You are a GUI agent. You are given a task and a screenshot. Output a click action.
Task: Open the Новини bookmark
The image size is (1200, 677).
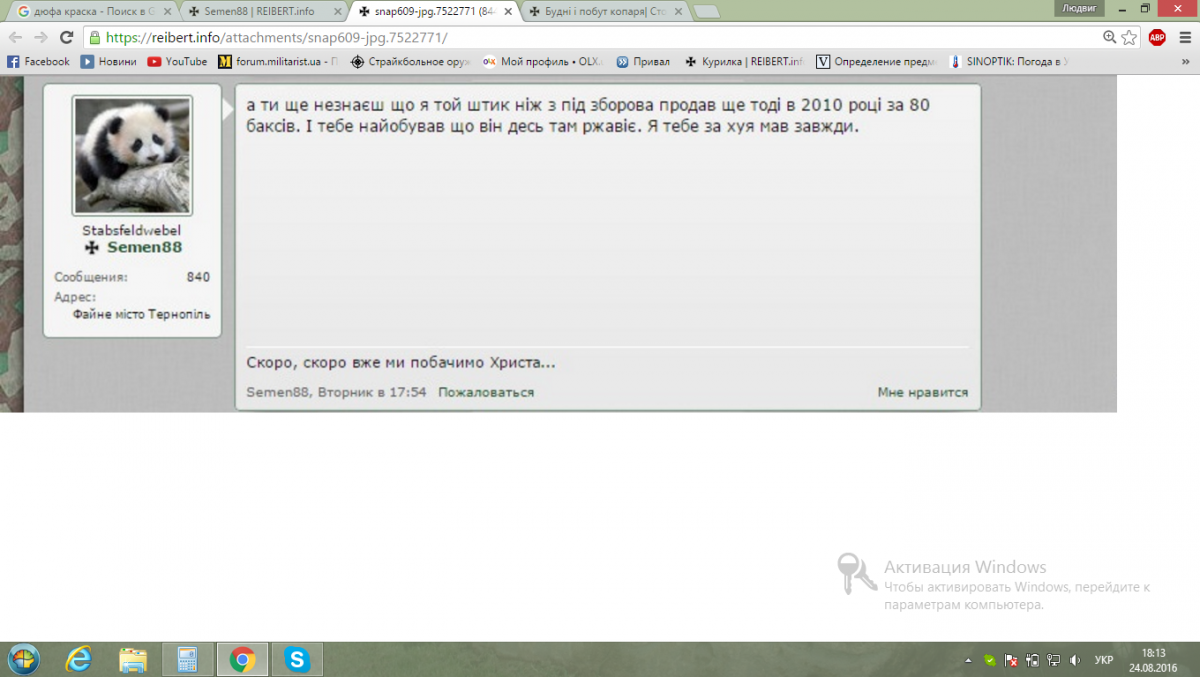(109, 61)
